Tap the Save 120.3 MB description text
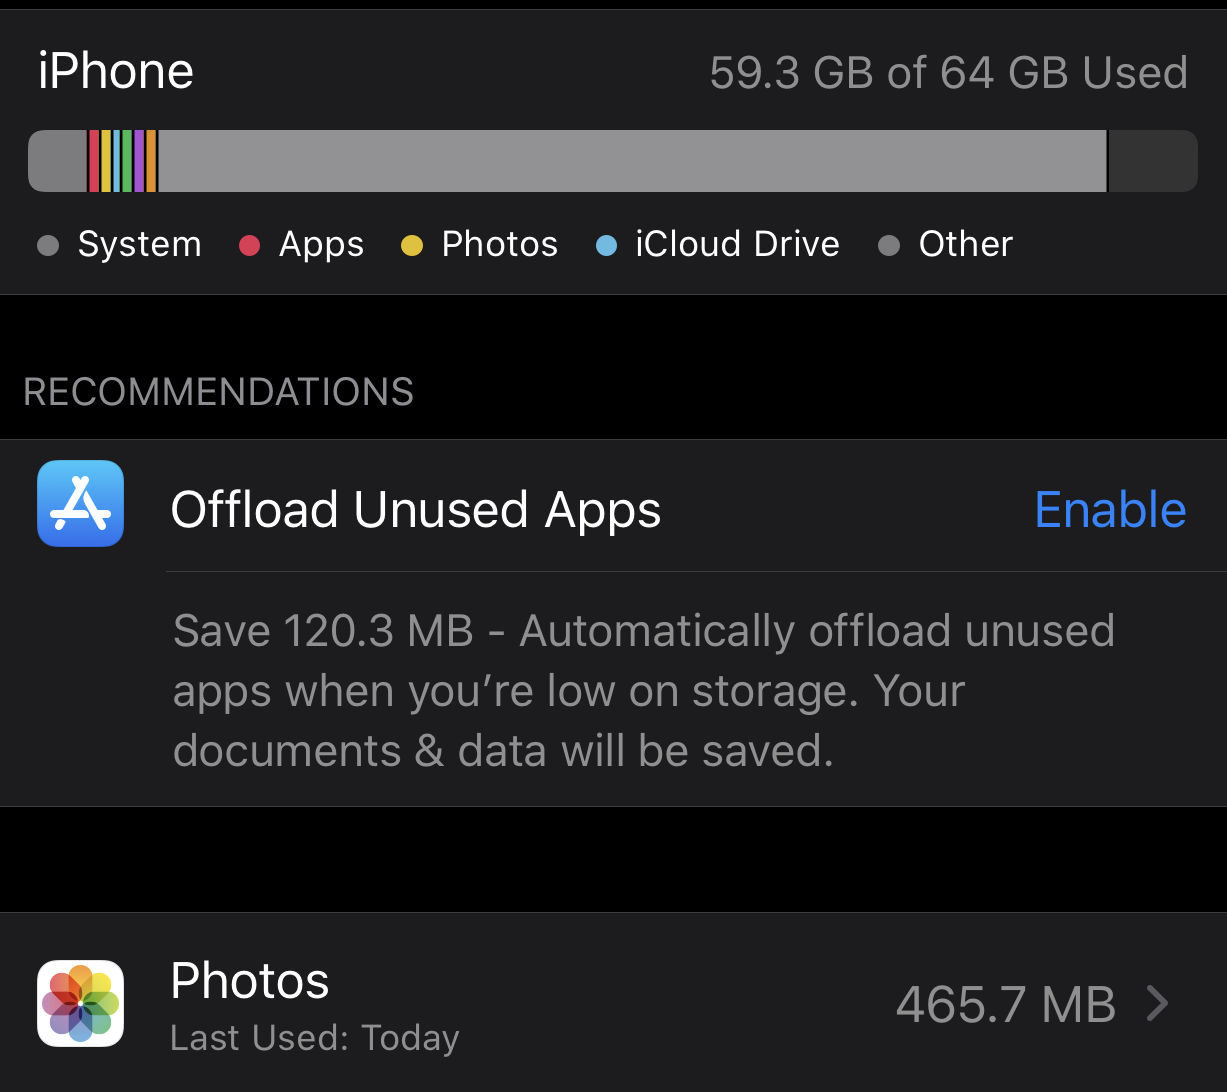The image size is (1227, 1092). tap(644, 691)
